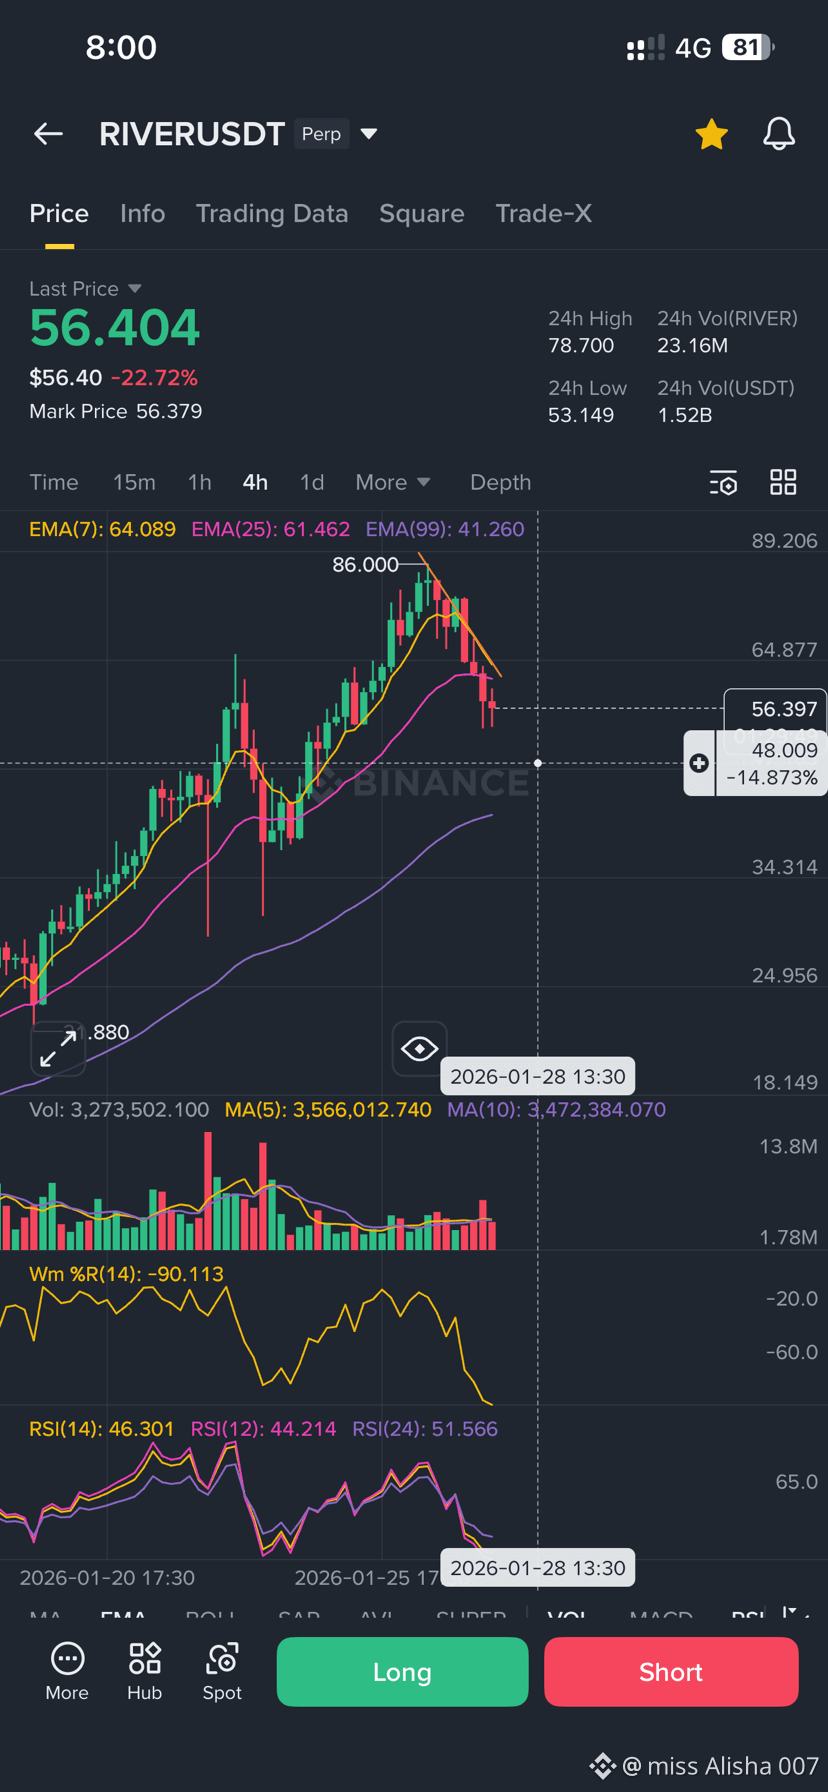Tap the crosshair plus order icon

click(x=699, y=764)
